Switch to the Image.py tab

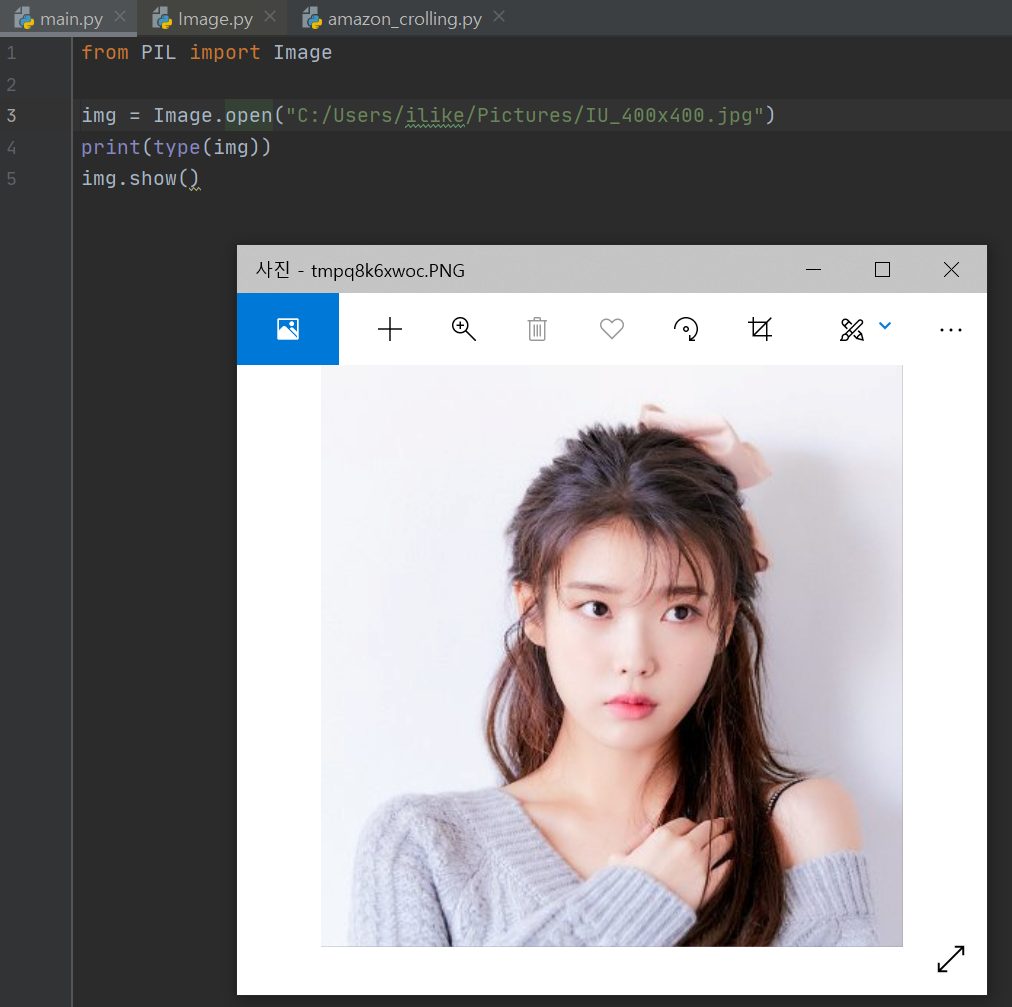tap(215, 19)
